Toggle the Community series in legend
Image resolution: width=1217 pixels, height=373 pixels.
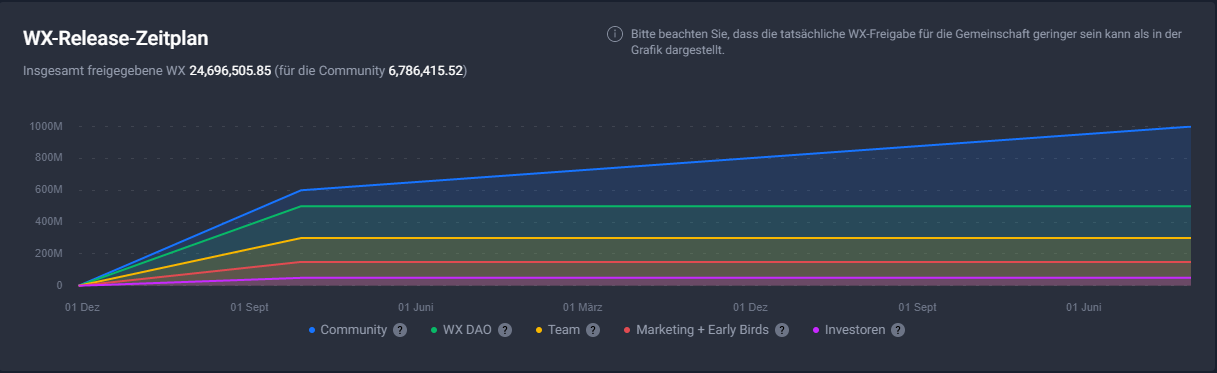[353, 330]
